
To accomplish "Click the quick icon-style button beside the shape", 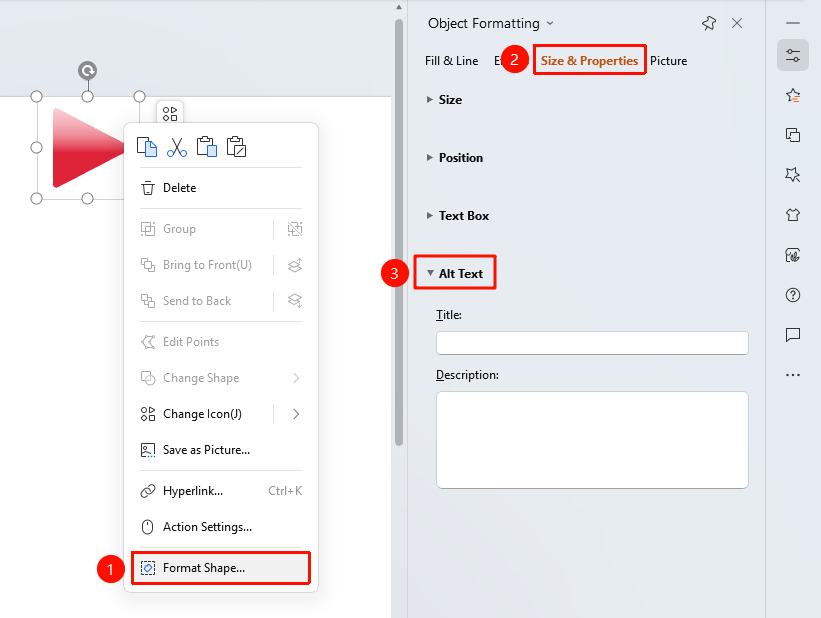I will coord(170,114).
